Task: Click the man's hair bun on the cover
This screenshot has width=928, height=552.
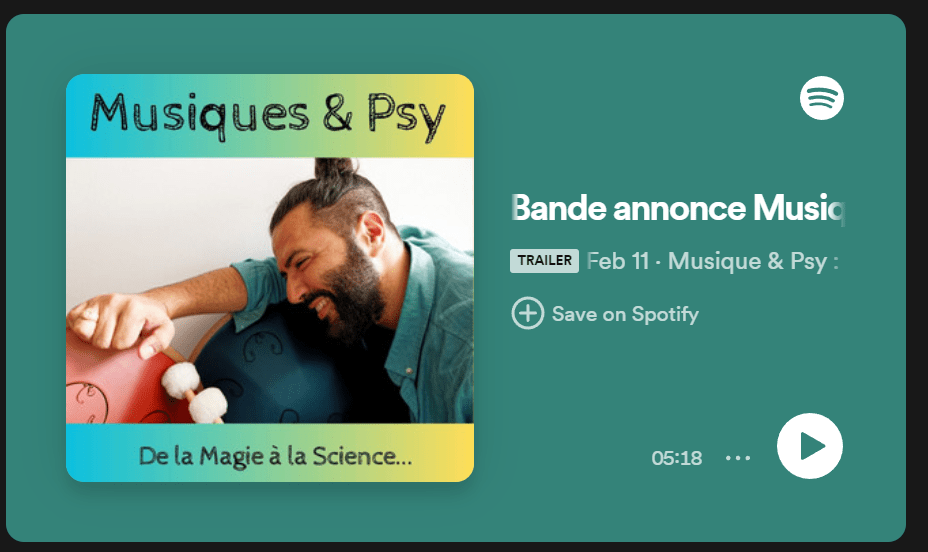Action: coord(335,170)
